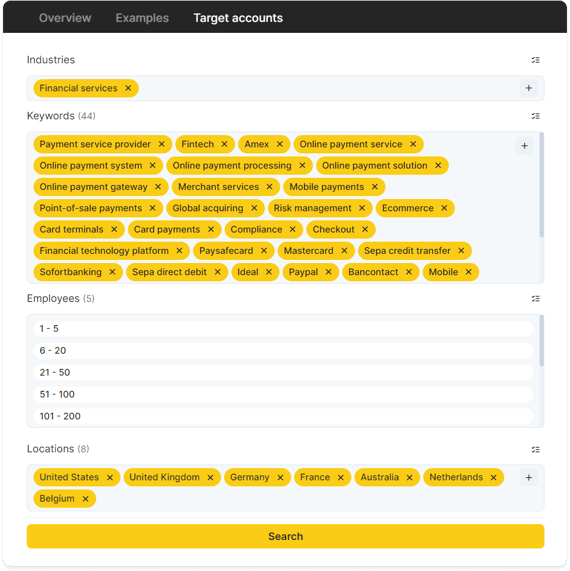
Task: Add a new keyword with plus button
Action: point(524,146)
